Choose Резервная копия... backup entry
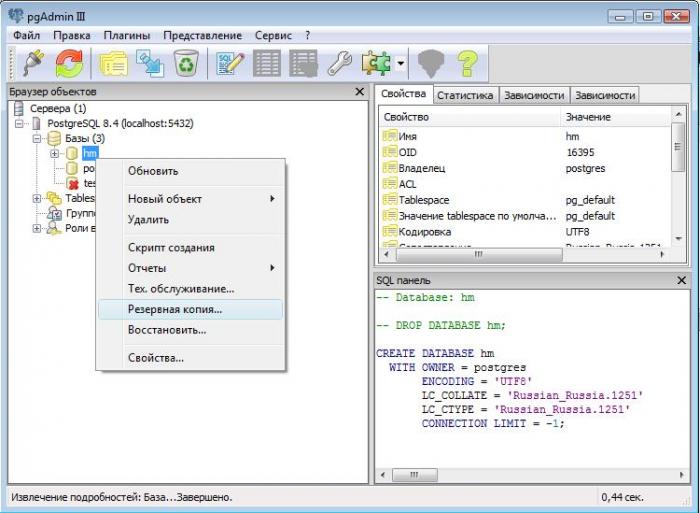700x513 pixels. click(191, 309)
